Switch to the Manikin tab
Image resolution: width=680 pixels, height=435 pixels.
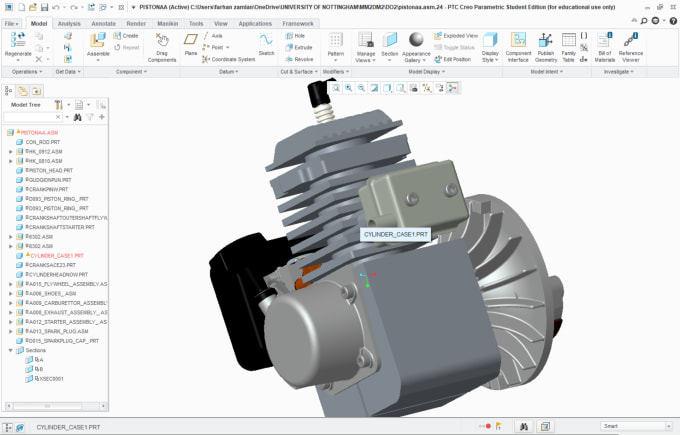[168, 23]
